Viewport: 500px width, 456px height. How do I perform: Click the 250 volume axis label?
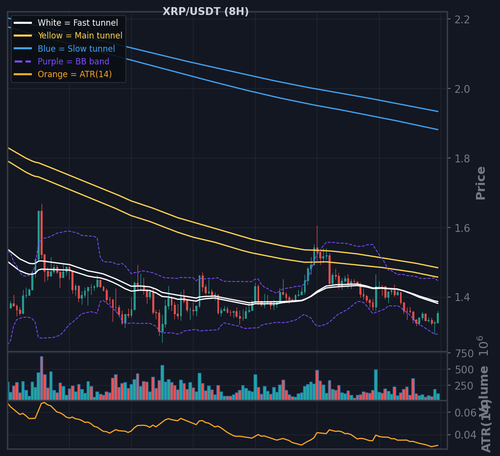coord(464,386)
